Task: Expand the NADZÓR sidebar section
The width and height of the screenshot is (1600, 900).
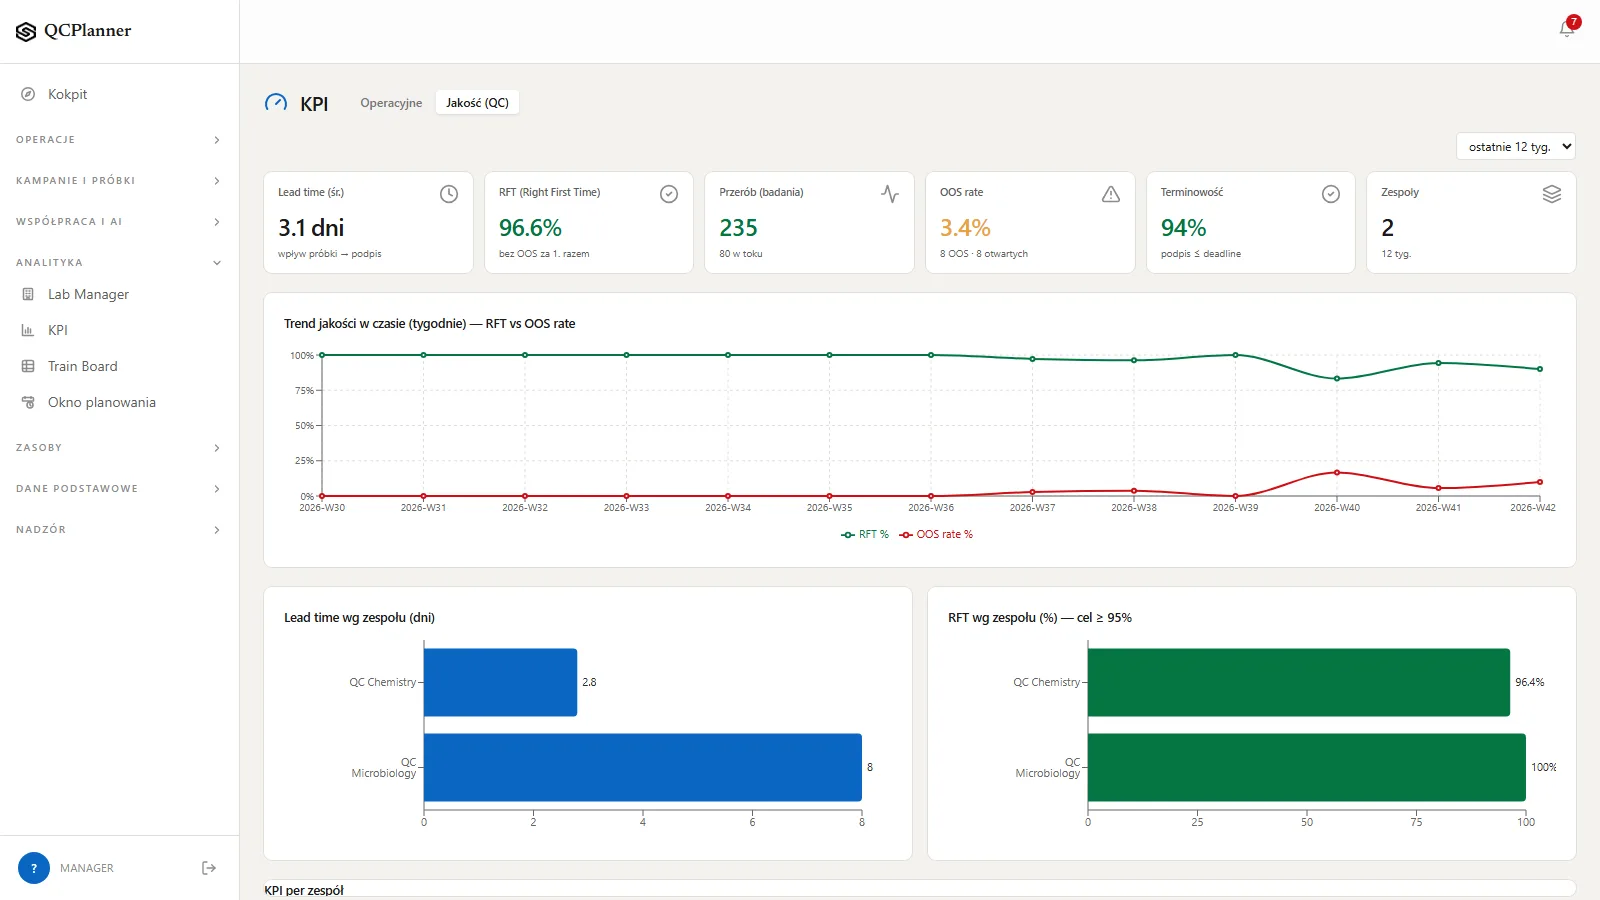Action: coord(119,530)
